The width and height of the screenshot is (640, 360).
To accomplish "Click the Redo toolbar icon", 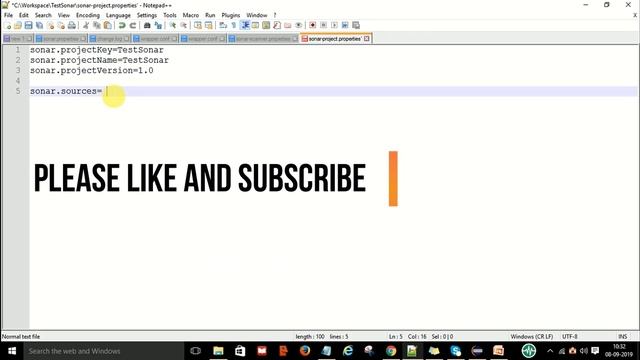I will click(133, 25).
